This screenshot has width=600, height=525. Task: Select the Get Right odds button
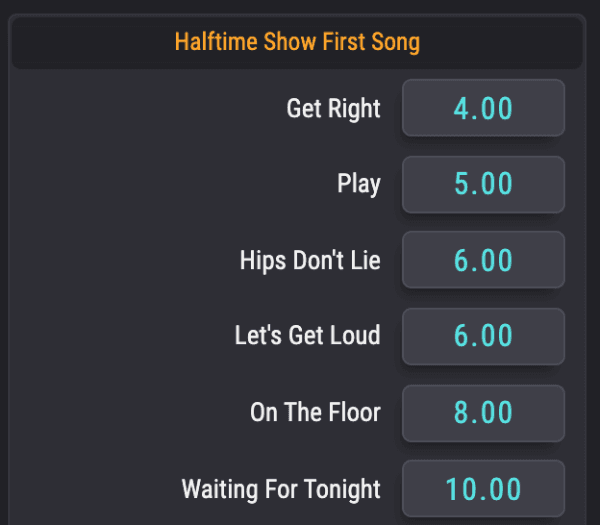(x=483, y=108)
